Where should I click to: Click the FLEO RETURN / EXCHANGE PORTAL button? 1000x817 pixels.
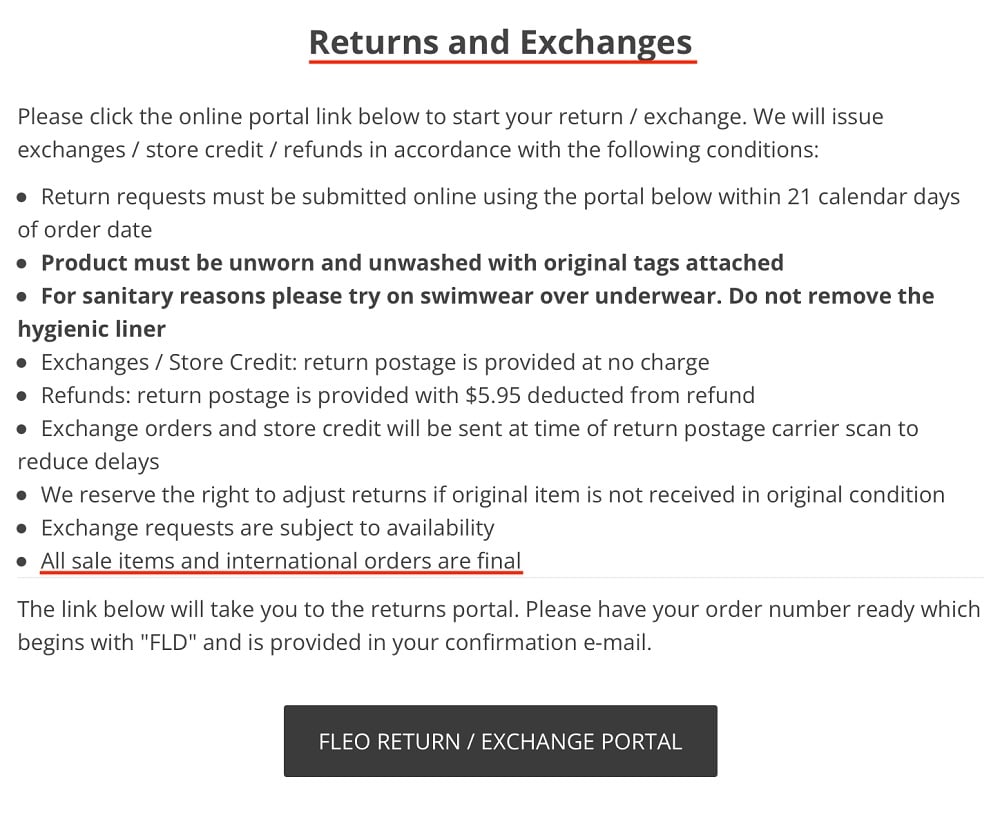[x=500, y=742]
